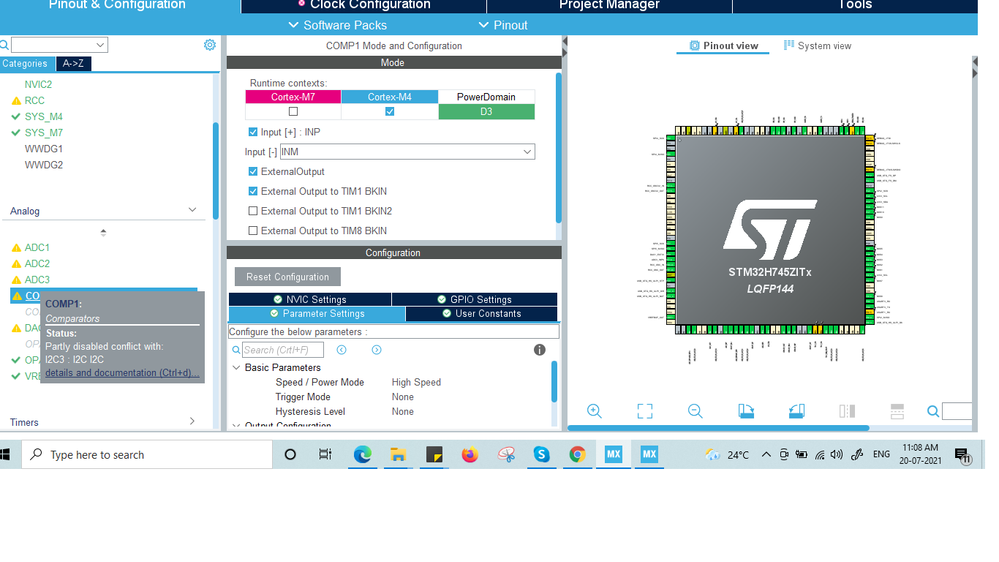Viewport: 999px width, 562px height.
Task: Switch to Project Manager tab
Action: 609,5
